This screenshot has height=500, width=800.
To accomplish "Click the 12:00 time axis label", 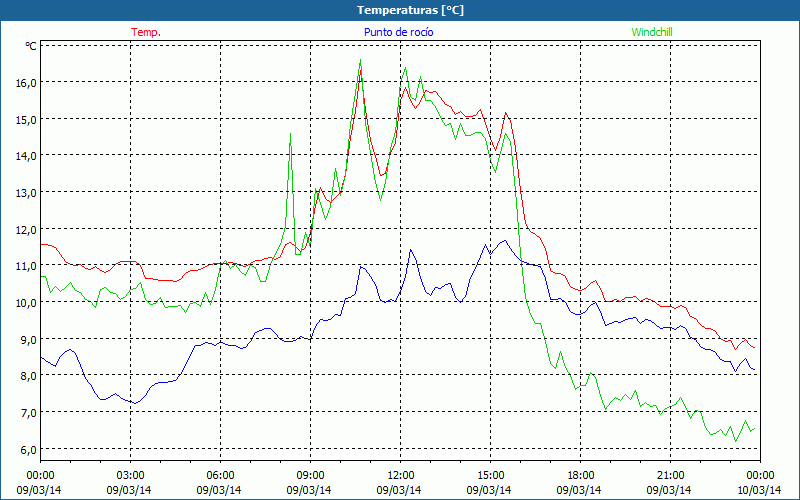I will [x=401, y=476].
